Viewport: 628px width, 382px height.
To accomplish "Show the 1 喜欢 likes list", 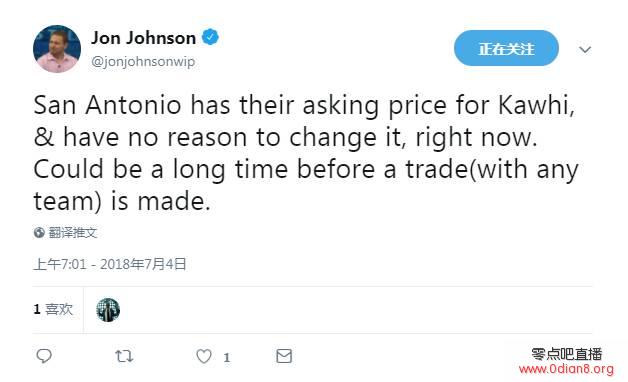I will click(x=53, y=309).
